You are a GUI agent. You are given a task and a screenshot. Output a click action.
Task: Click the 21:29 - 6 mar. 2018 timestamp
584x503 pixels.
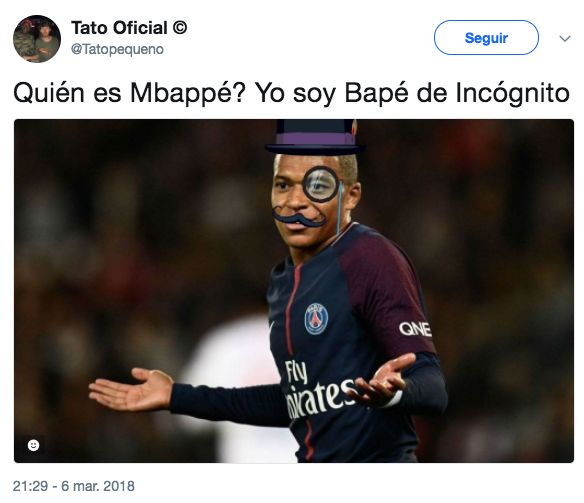pos(74,486)
